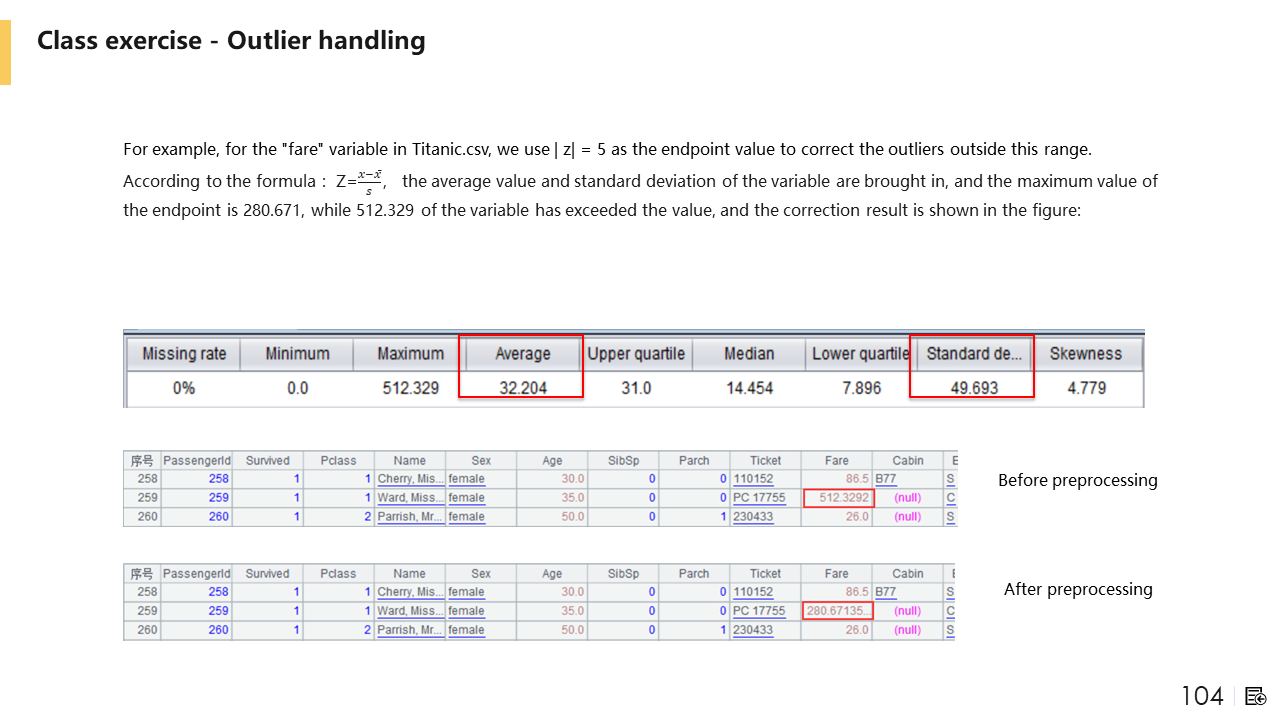
Task: Click the corrected 280.67135 fare cell
Action: 838,611
